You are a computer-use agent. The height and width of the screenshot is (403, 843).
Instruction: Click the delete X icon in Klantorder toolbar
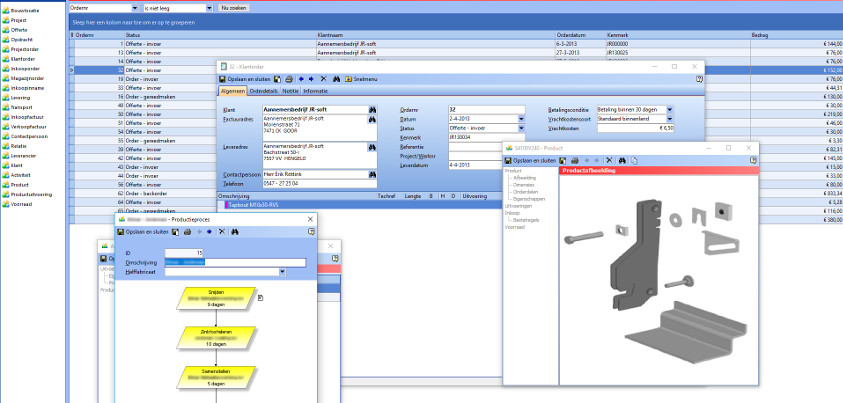pos(322,78)
